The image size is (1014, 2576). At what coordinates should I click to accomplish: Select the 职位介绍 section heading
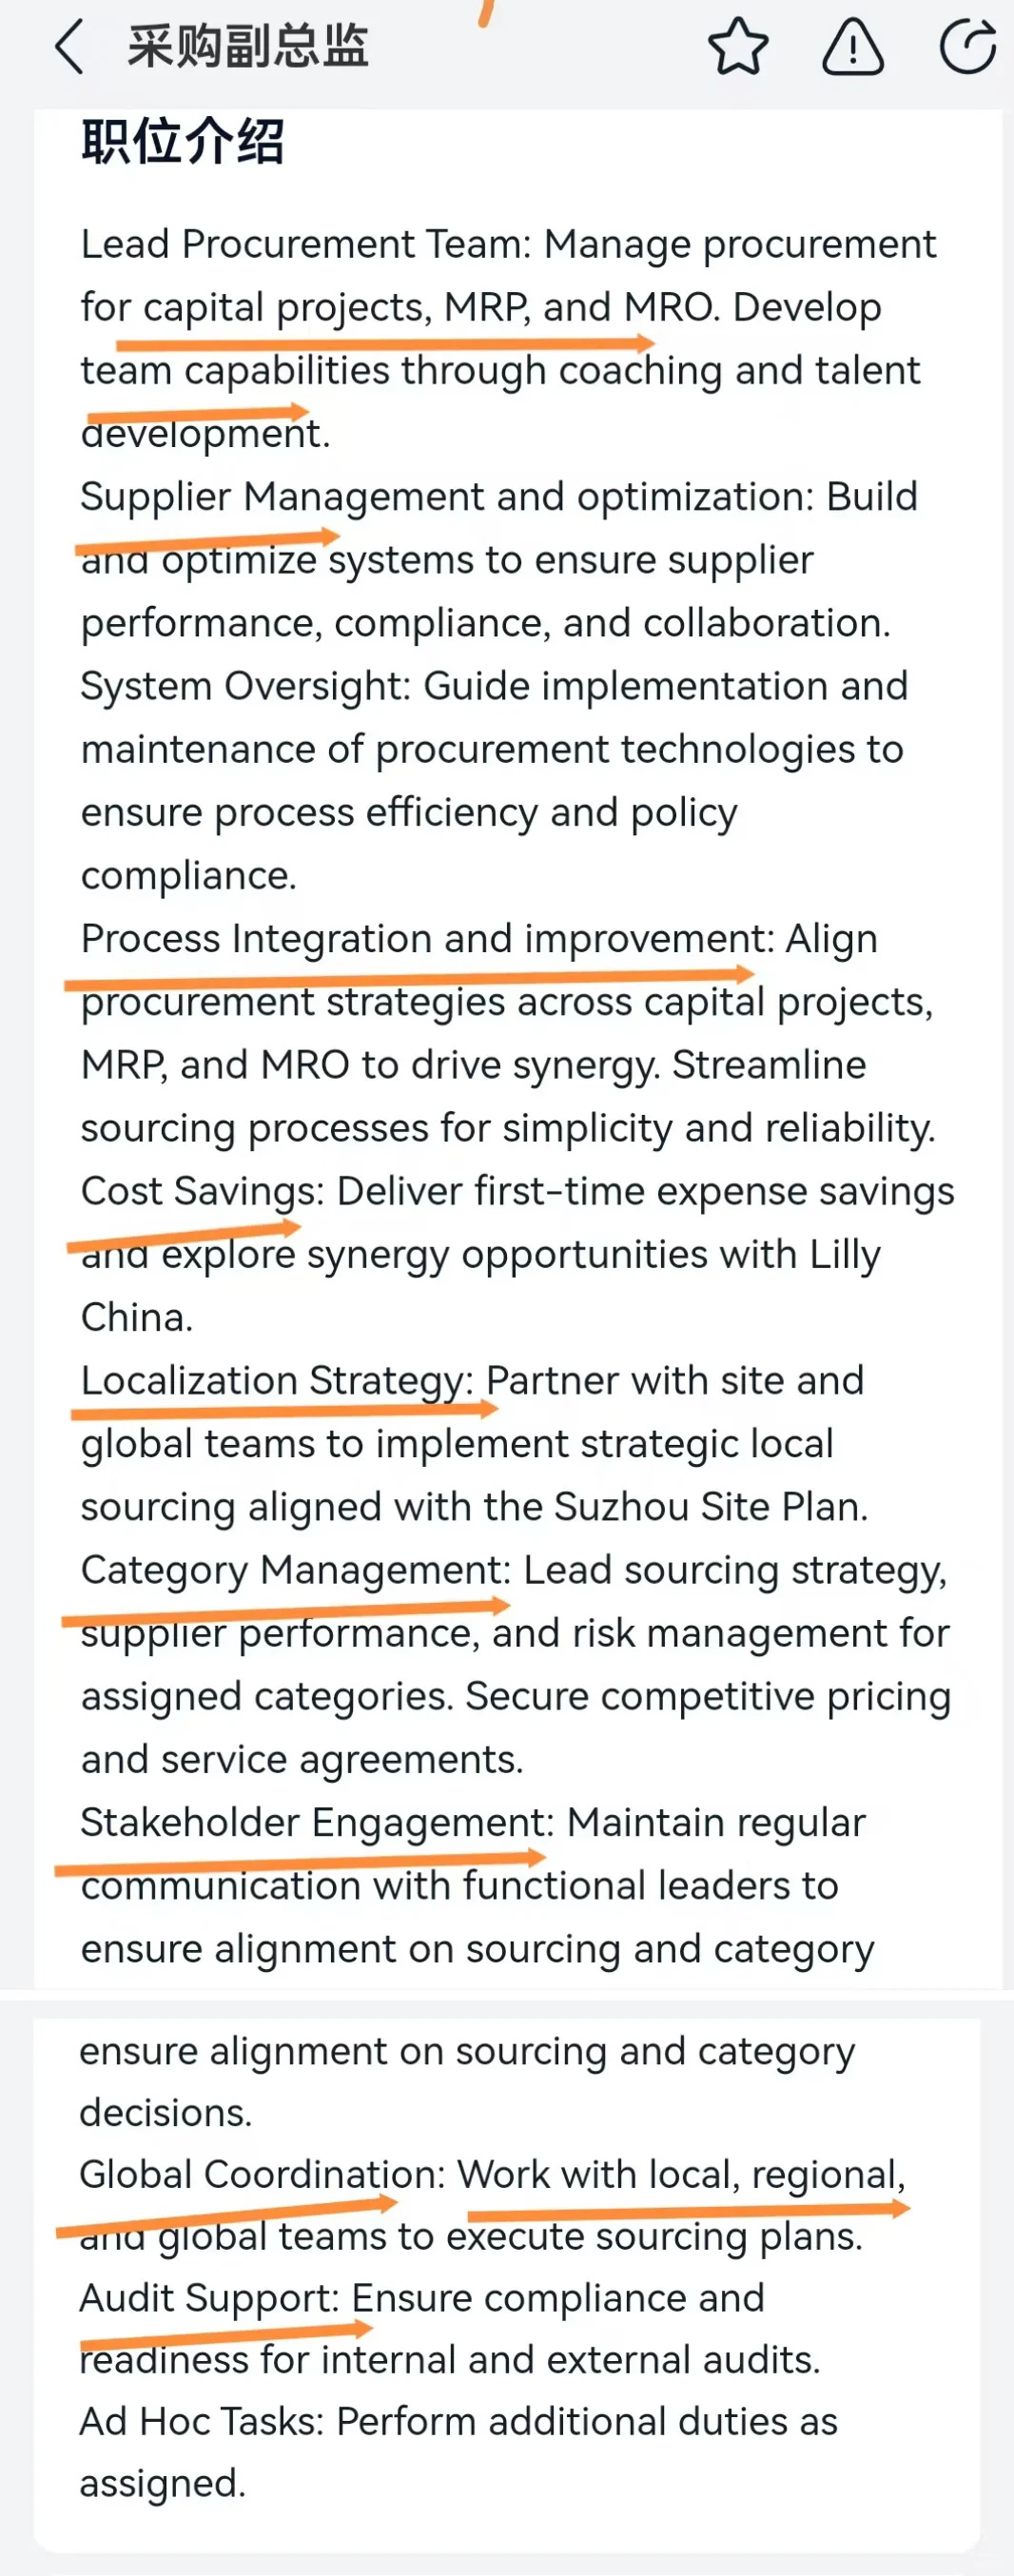pyautogui.click(x=183, y=141)
